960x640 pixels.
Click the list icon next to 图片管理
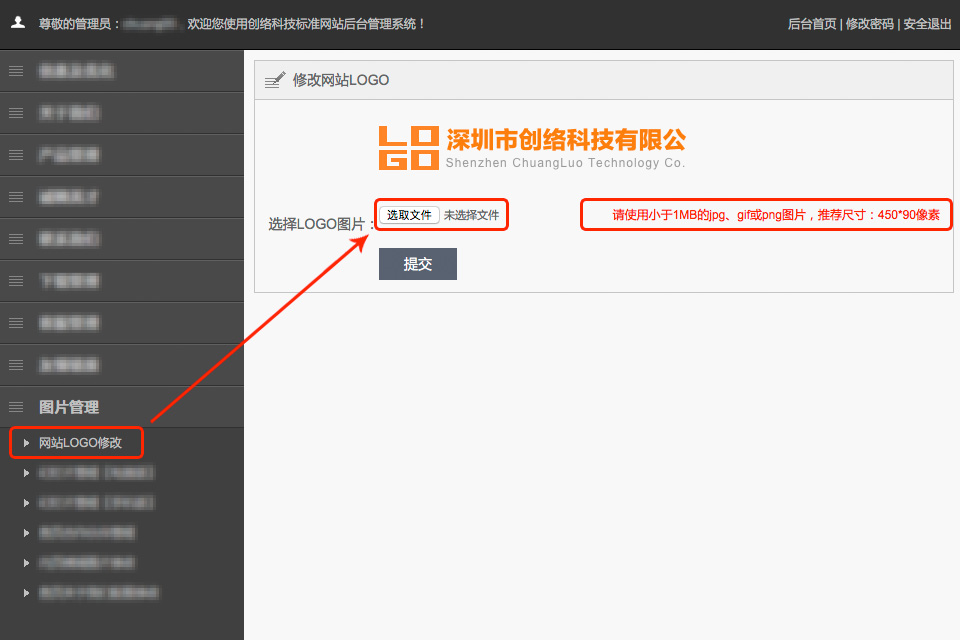pyautogui.click(x=15, y=407)
